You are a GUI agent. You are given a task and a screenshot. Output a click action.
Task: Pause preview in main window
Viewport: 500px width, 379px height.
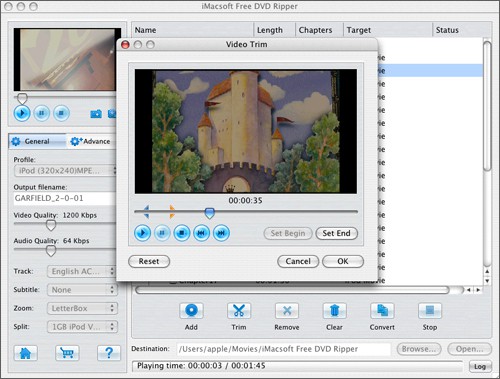pos(42,113)
